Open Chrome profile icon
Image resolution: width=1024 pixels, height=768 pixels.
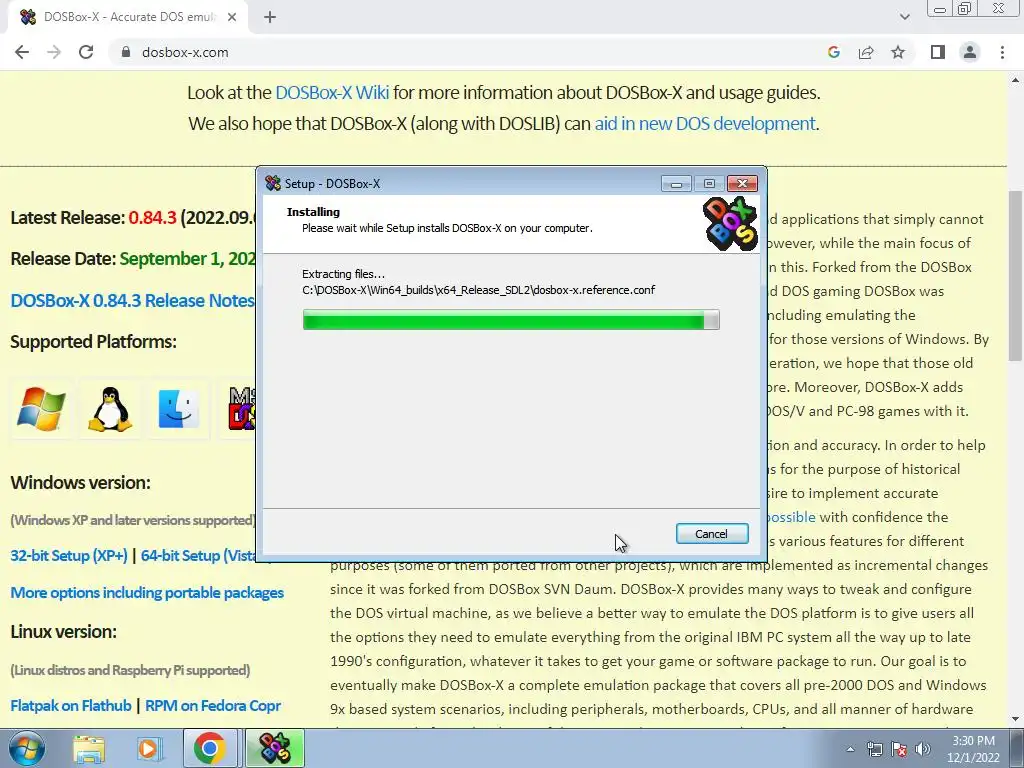pyautogui.click(x=970, y=52)
